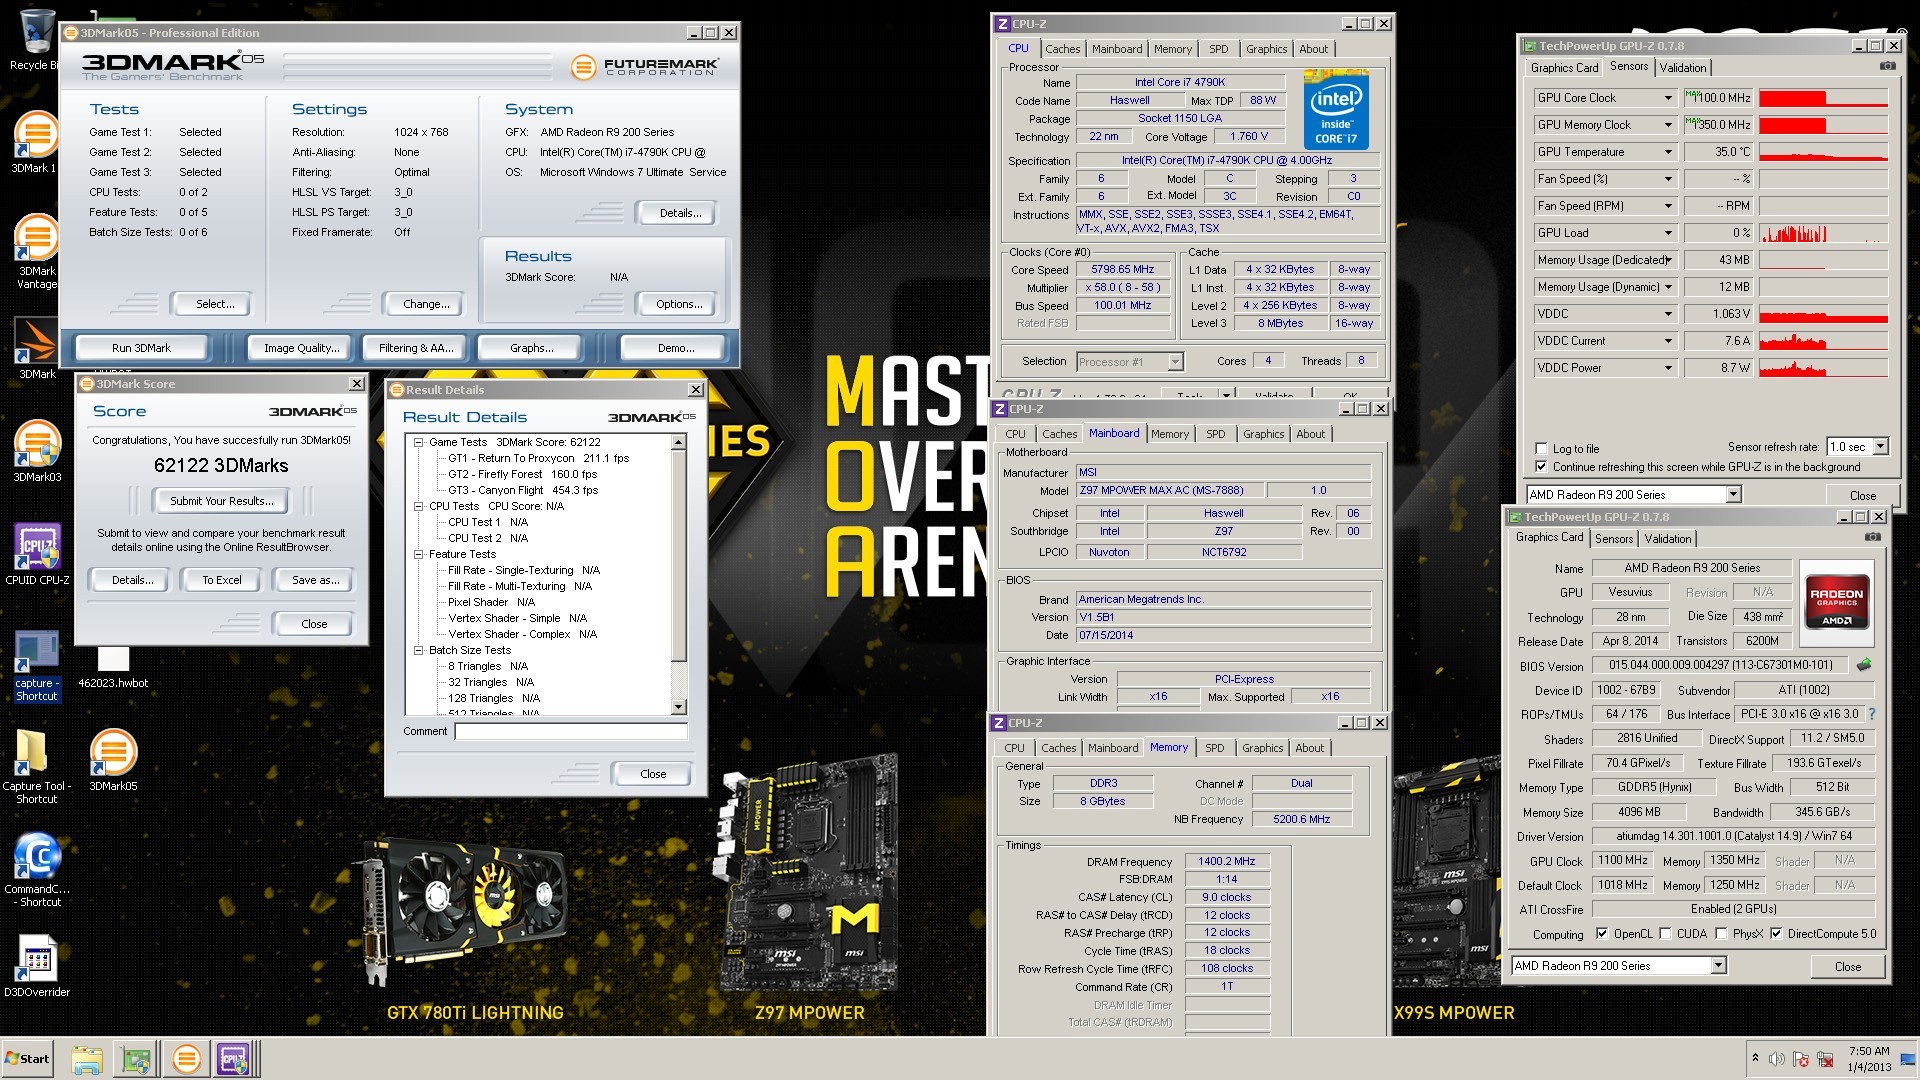Open Graphics tab in Mainboard CPU-Z window
Screen dimensions: 1920x1080
pos(1263,434)
